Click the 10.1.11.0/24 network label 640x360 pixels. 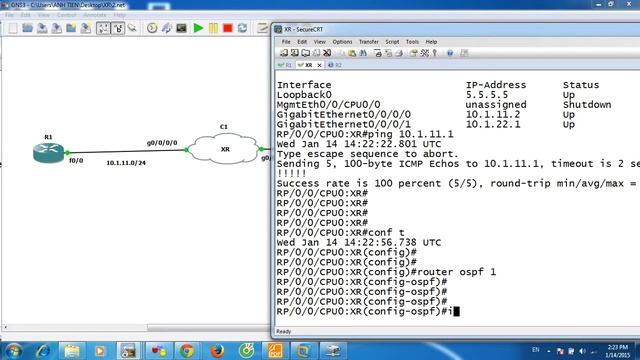pos(126,163)
